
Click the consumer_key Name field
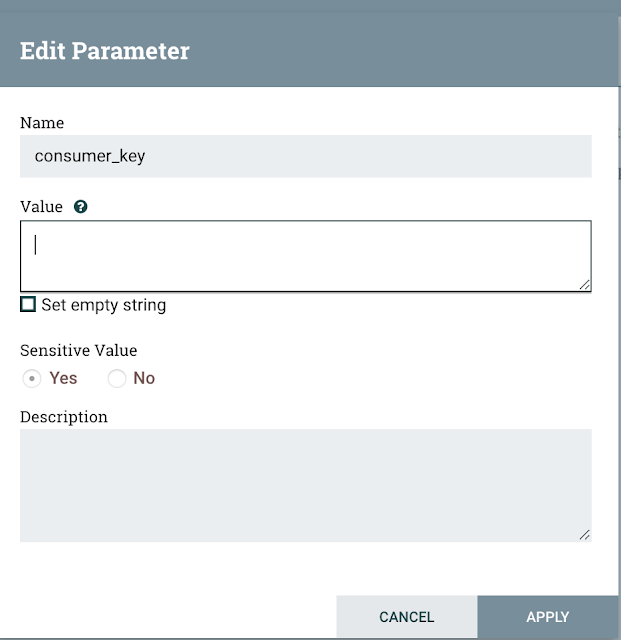point(306,156)
